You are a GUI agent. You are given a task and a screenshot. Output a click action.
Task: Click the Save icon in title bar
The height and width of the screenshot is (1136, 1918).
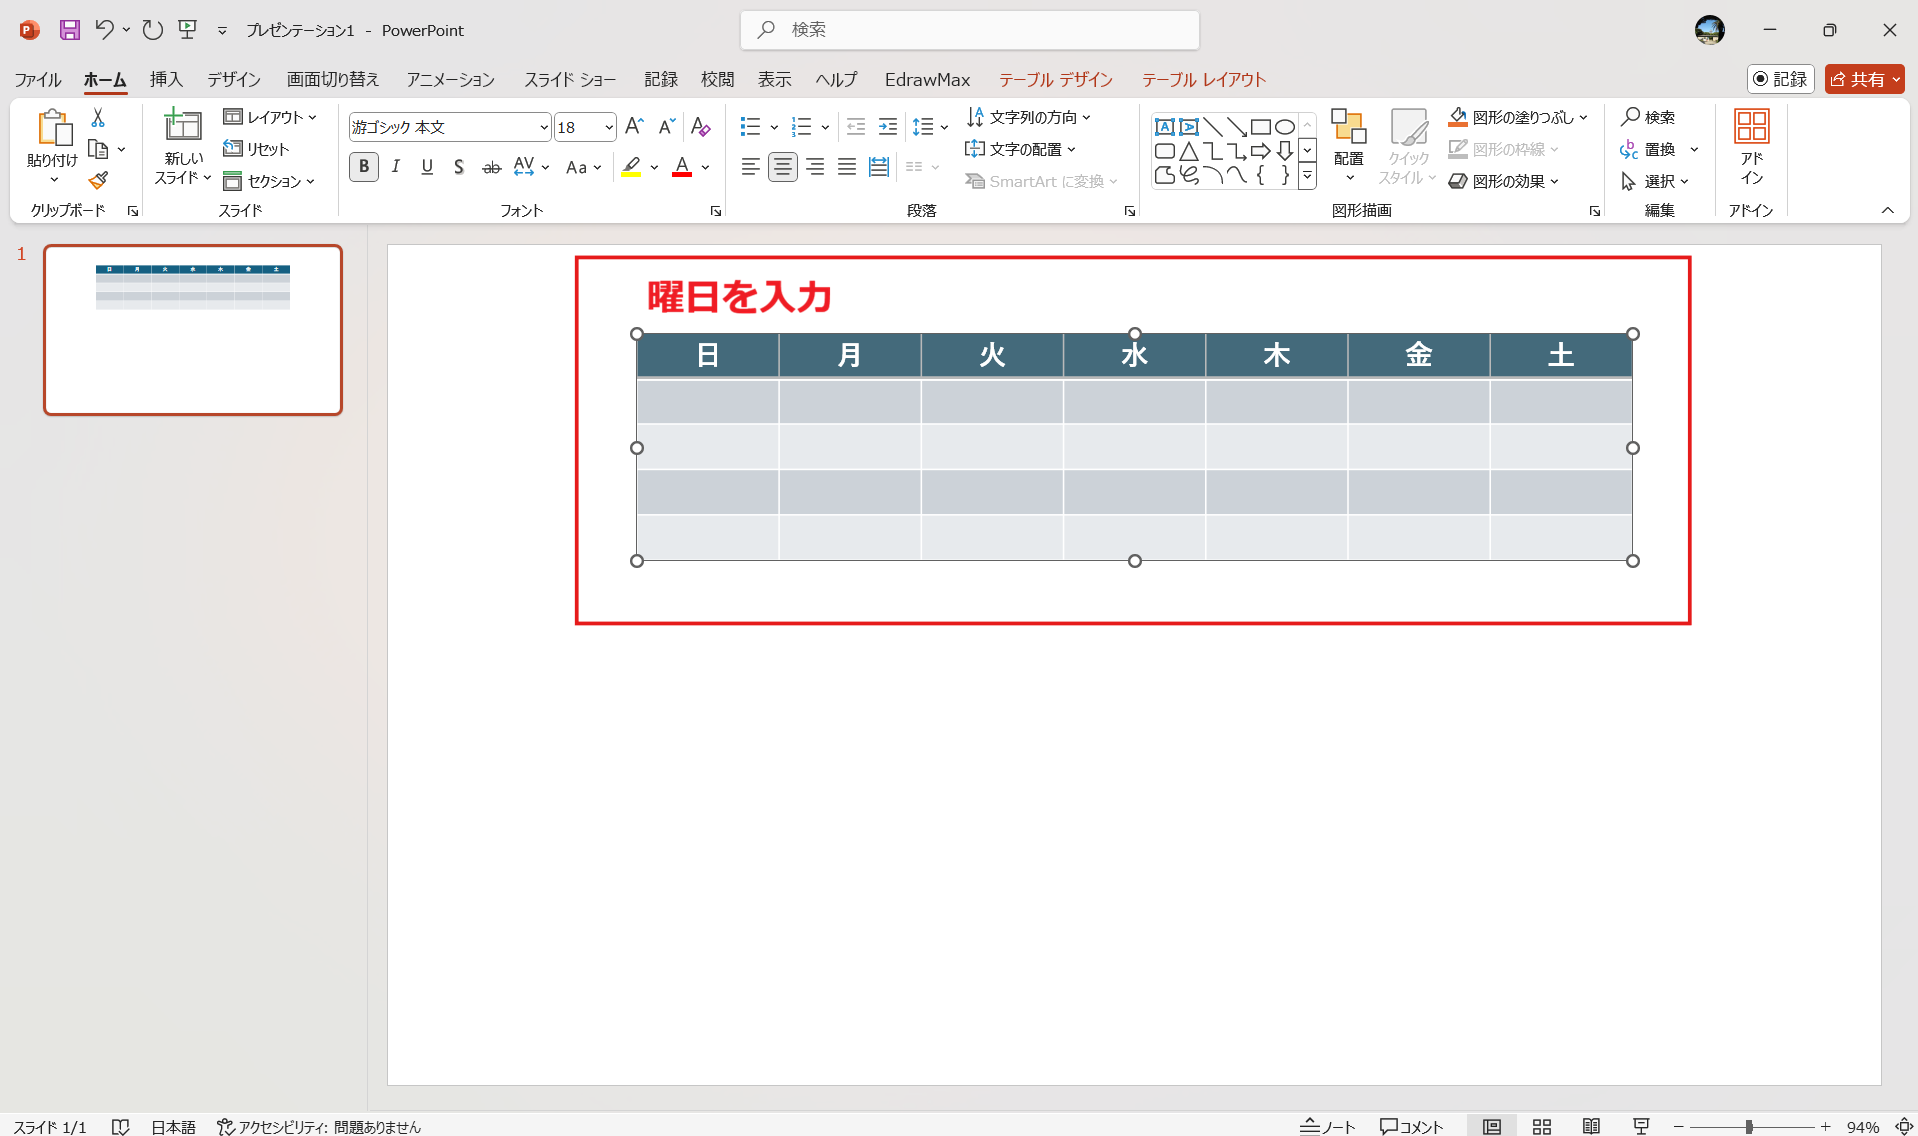point(69,30)
